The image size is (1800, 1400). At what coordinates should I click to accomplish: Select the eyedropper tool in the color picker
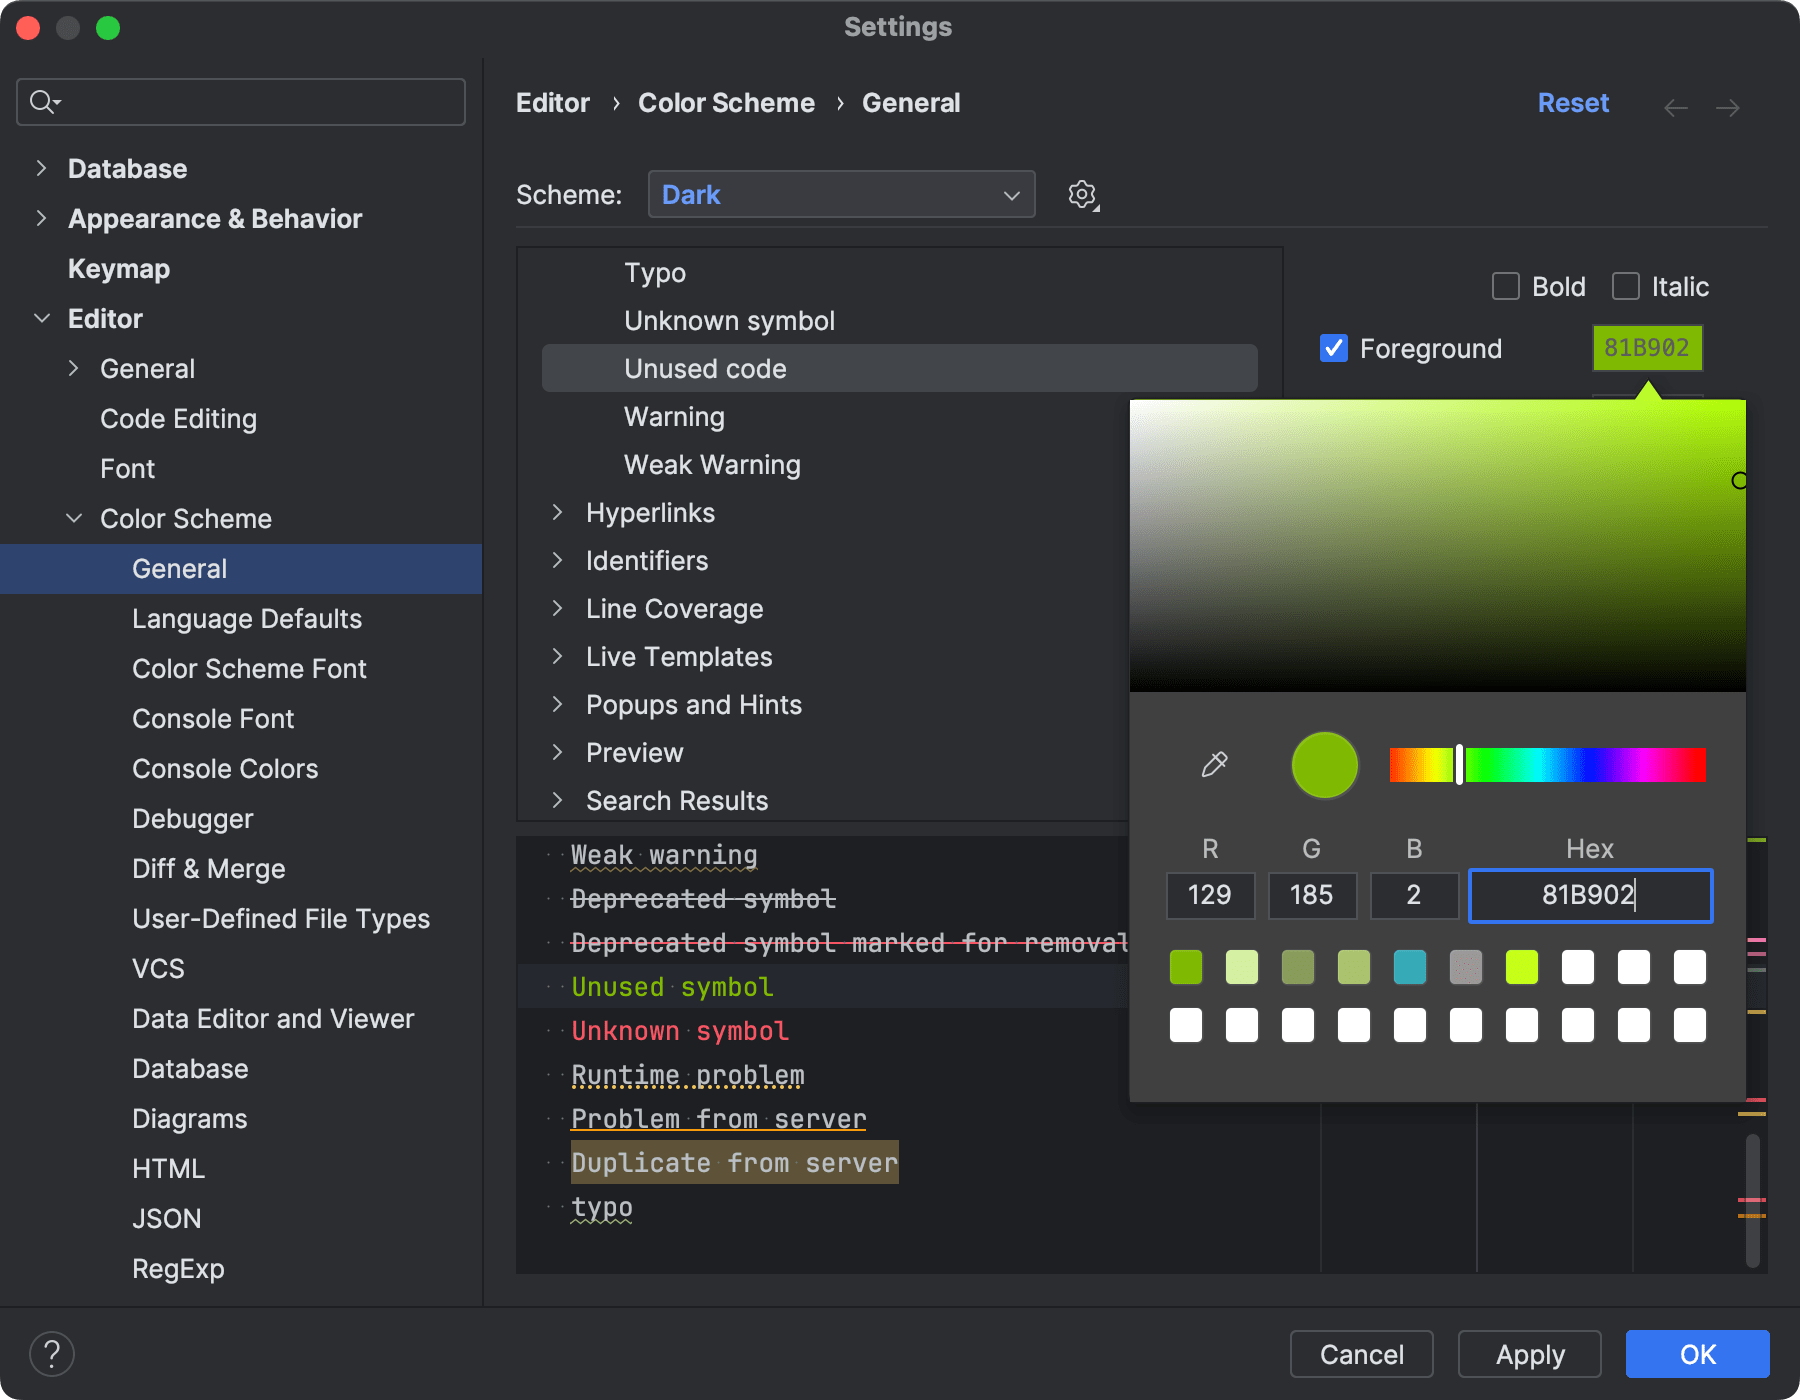(x=1213, y=765)
